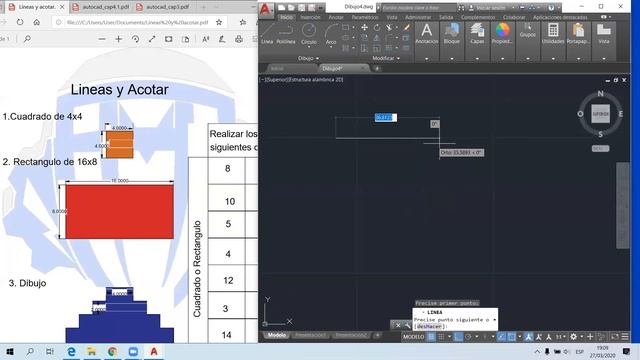
Task: Click the PDF fit-to-page icon
Action: point(169,39)
